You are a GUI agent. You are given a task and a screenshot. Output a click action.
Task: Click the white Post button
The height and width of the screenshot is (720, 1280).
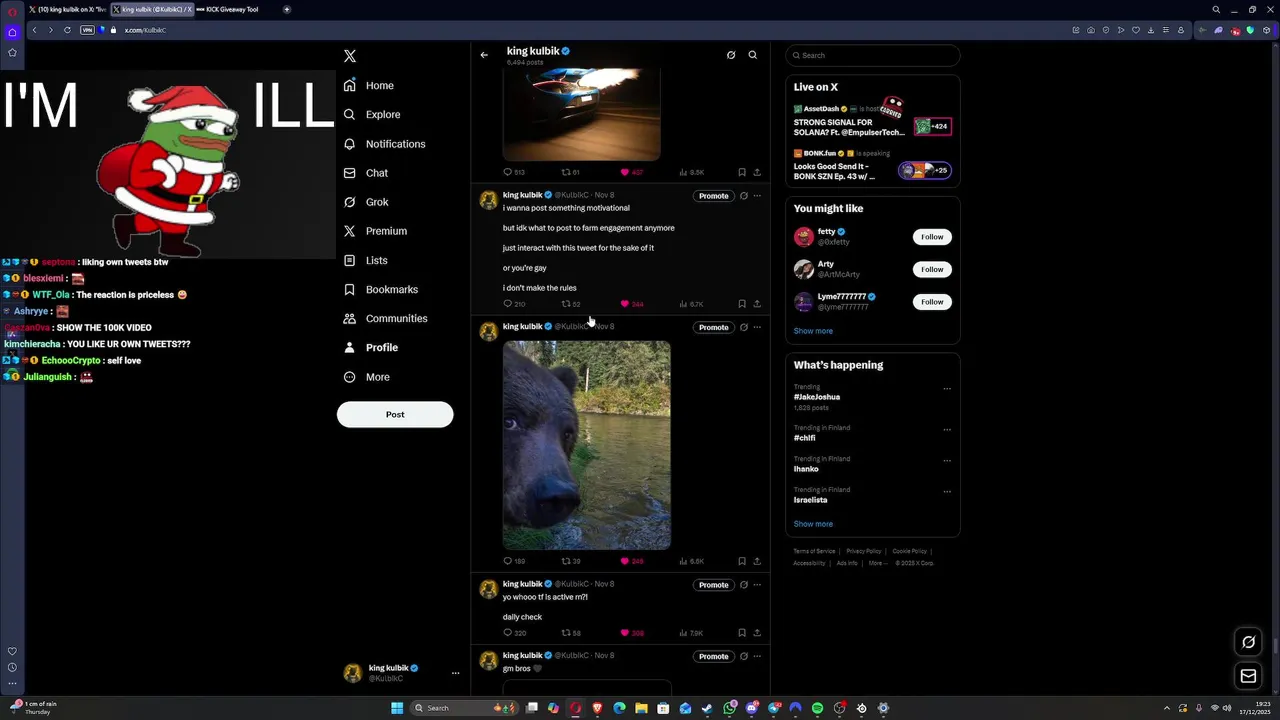(395, 414)
